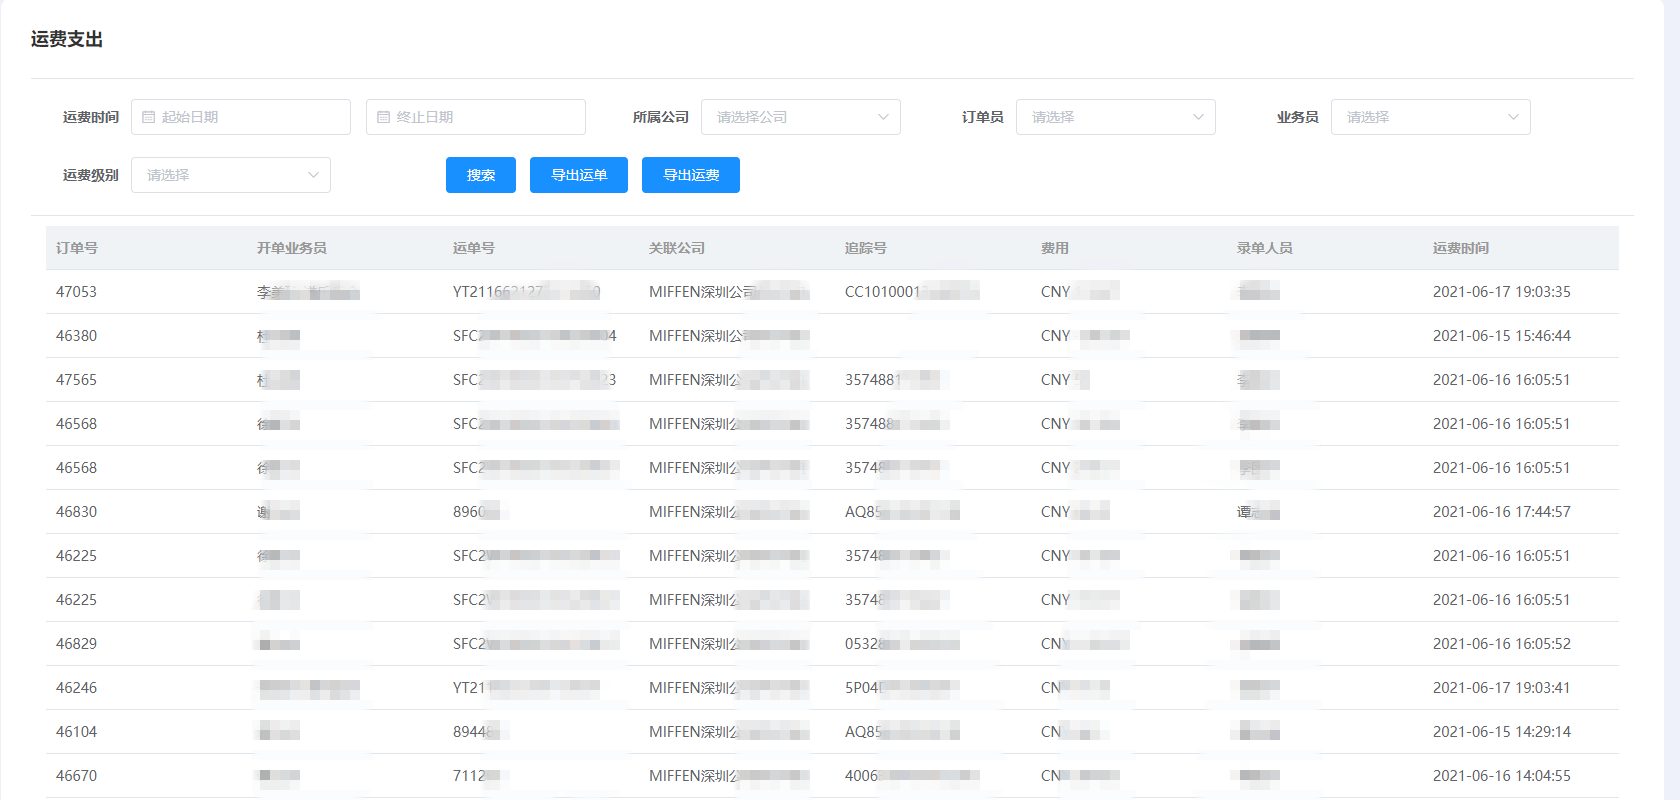
Task: Click the calendar icon in start date field
Action: pos(149,117)
